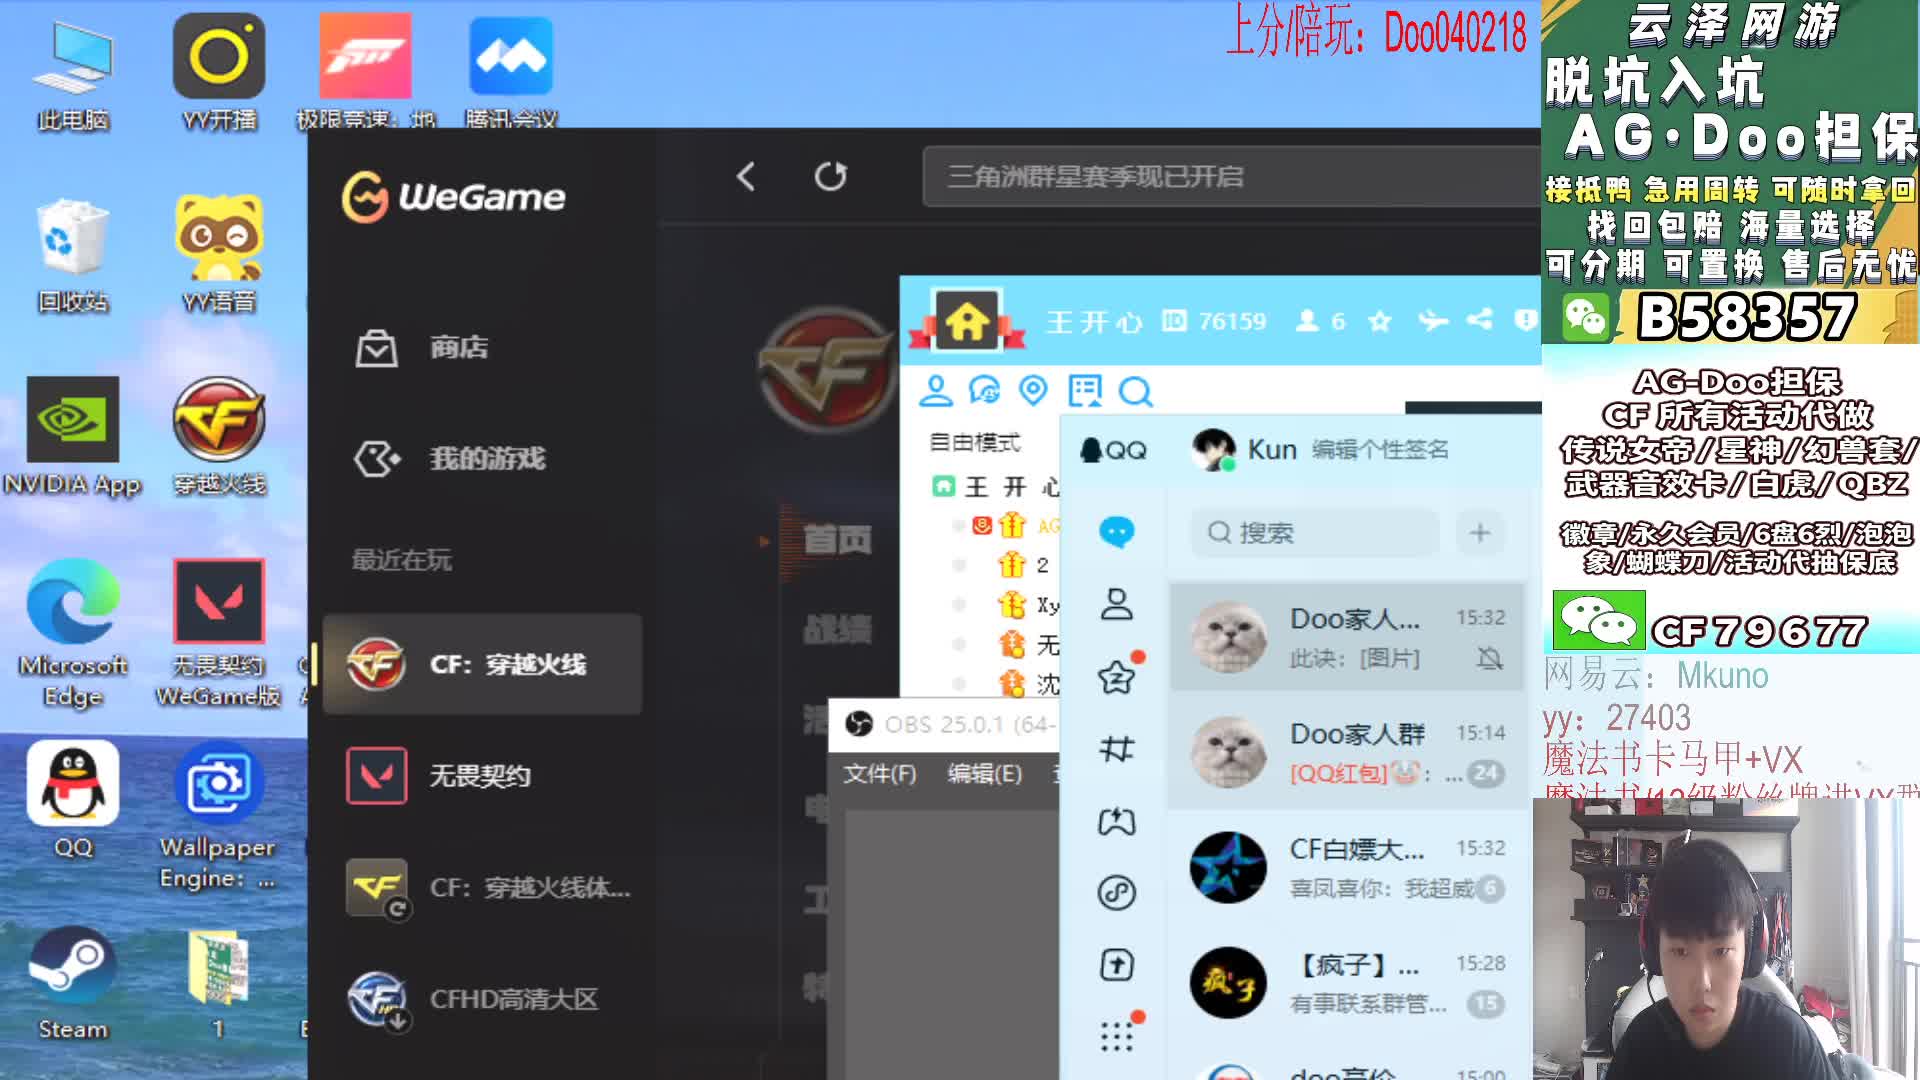Edit the QQ signature 编辑个性签名
This screenshot has height=1080, width=1920.
click(x=1380, y=450)
